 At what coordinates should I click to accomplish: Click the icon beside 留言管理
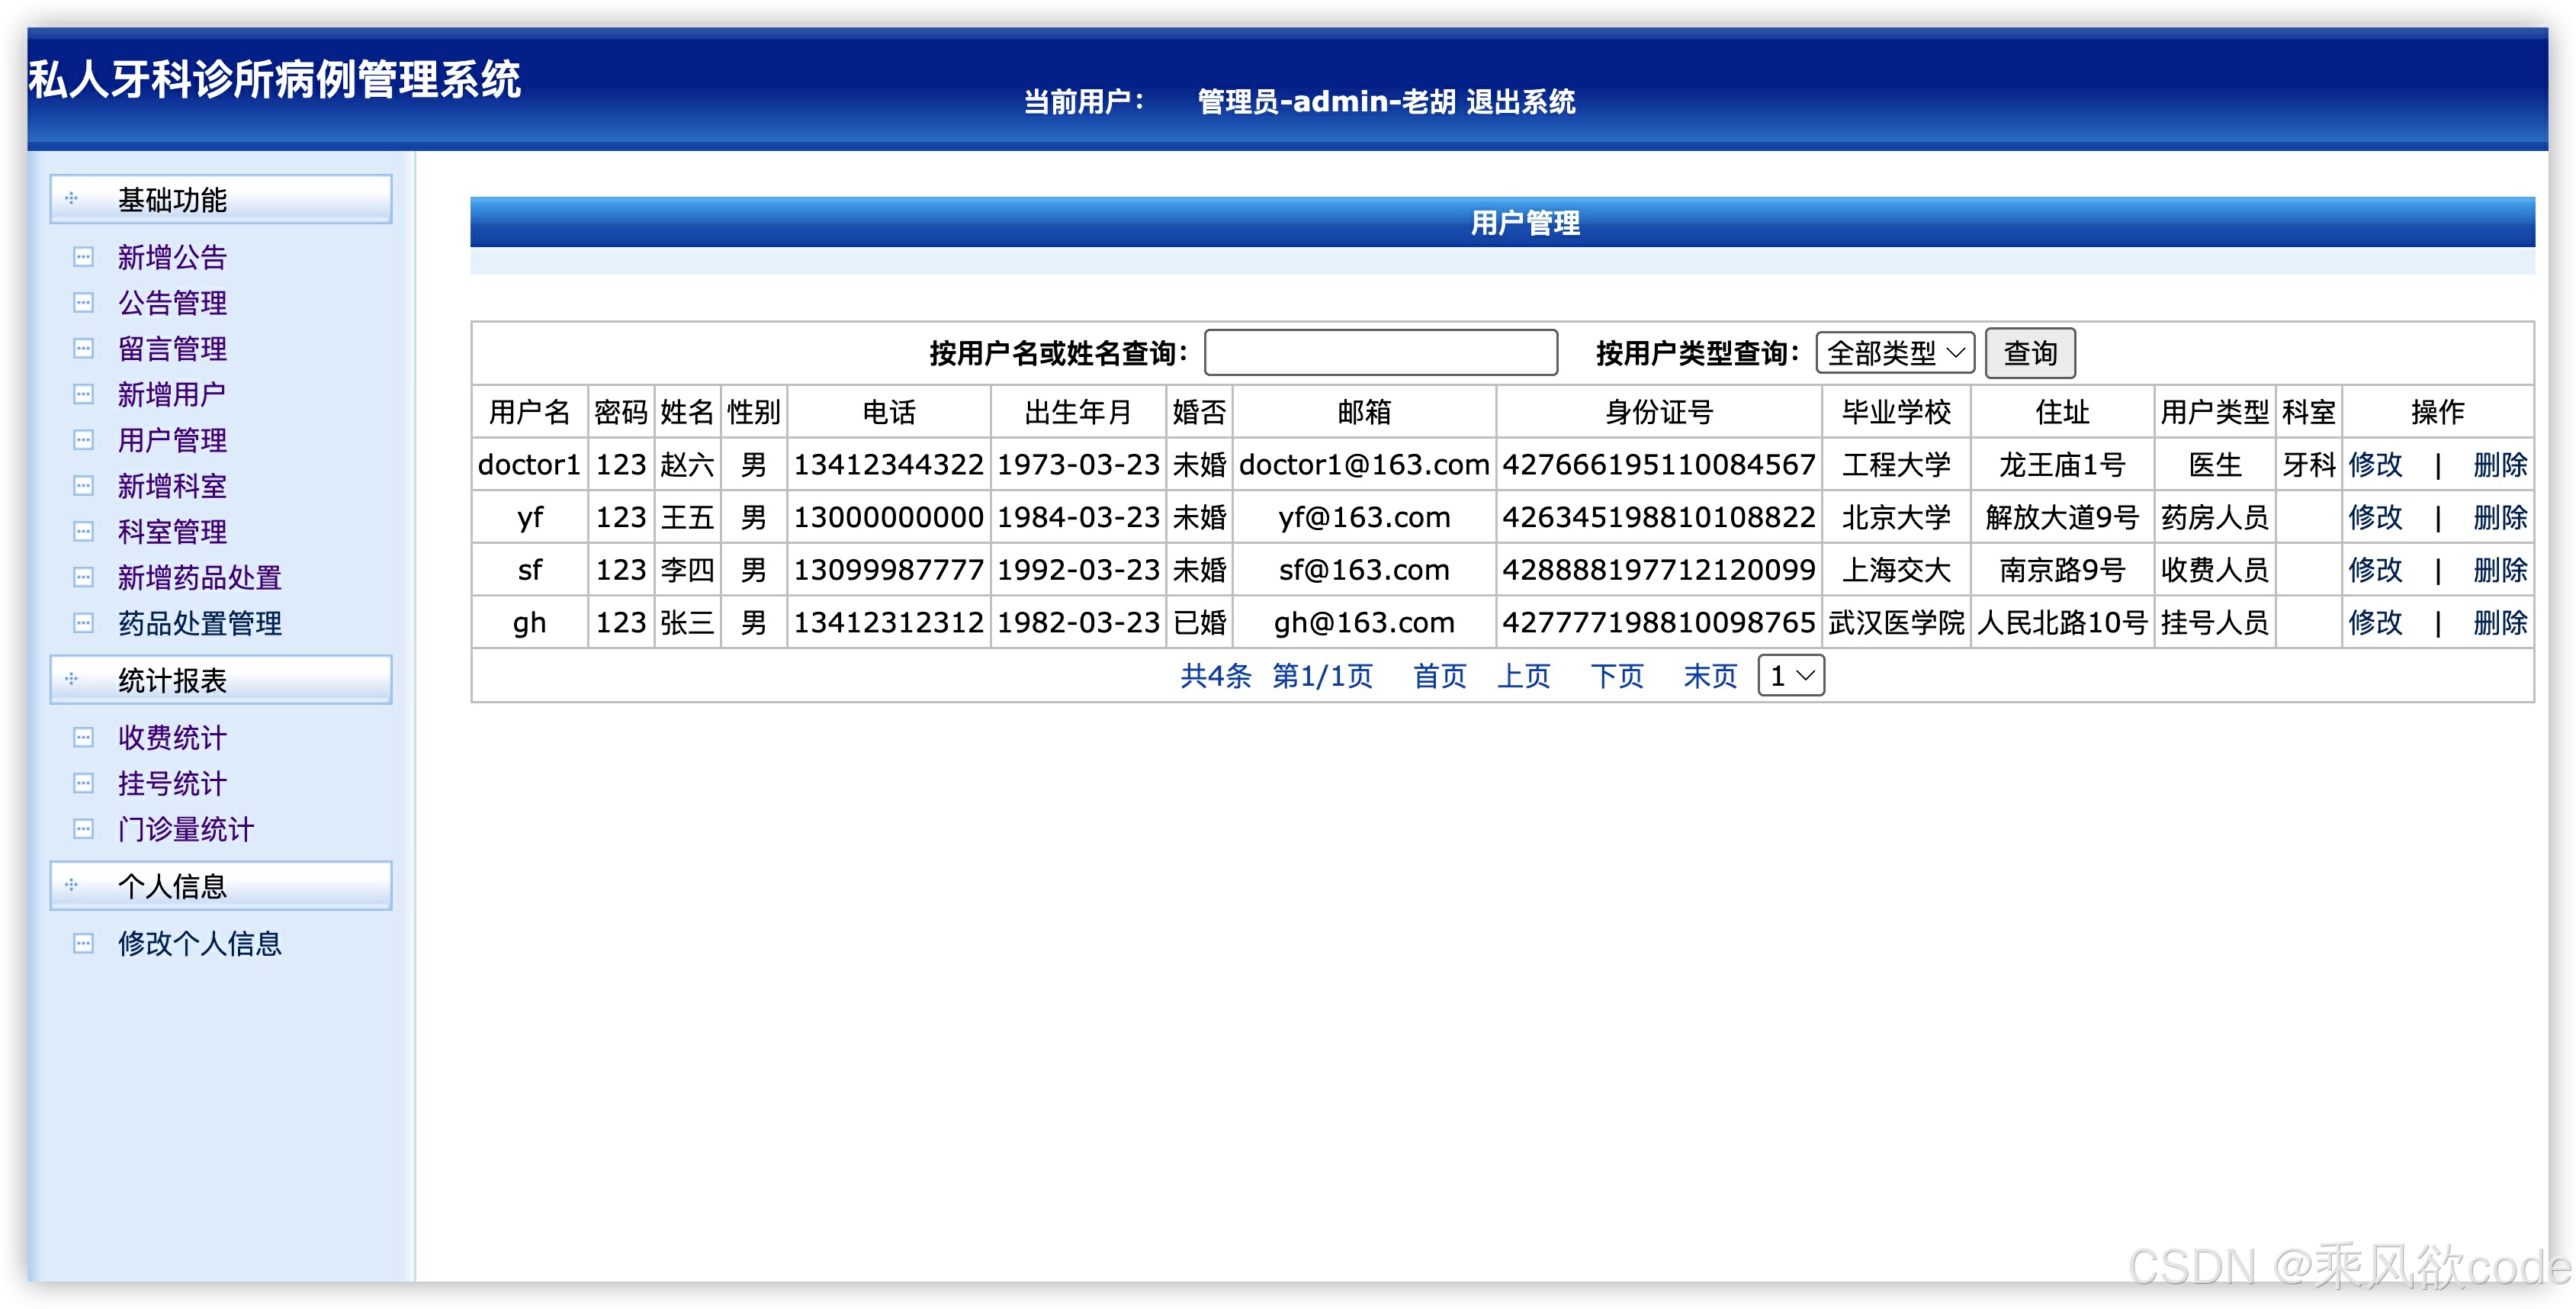83,349
